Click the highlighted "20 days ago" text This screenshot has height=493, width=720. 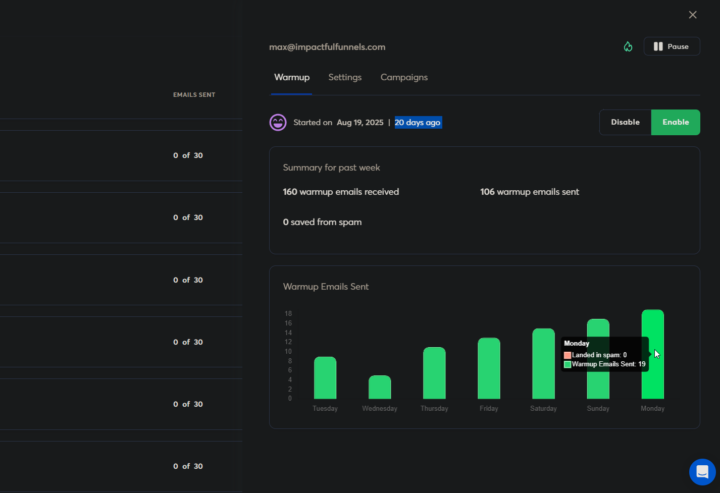(x=417, y=122)
